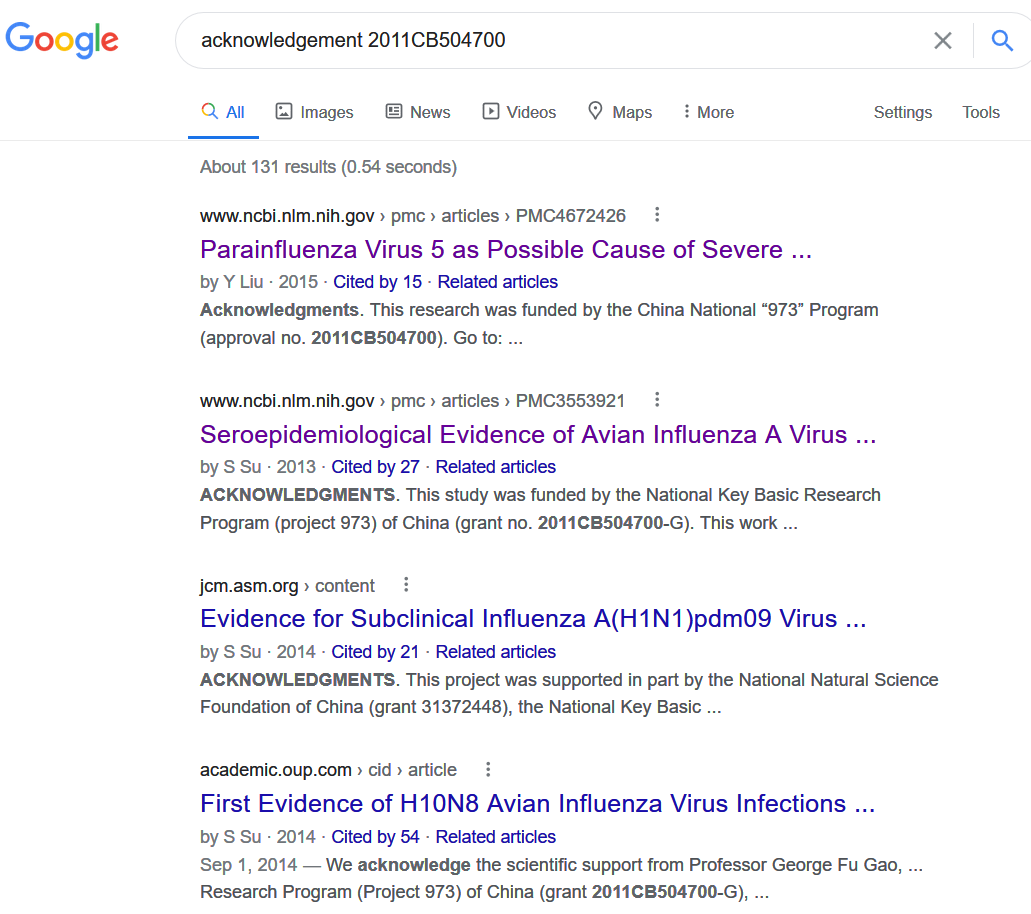Open search Settings
The width and height of the screenshot is (1031, 914).
tap(902, 112)
